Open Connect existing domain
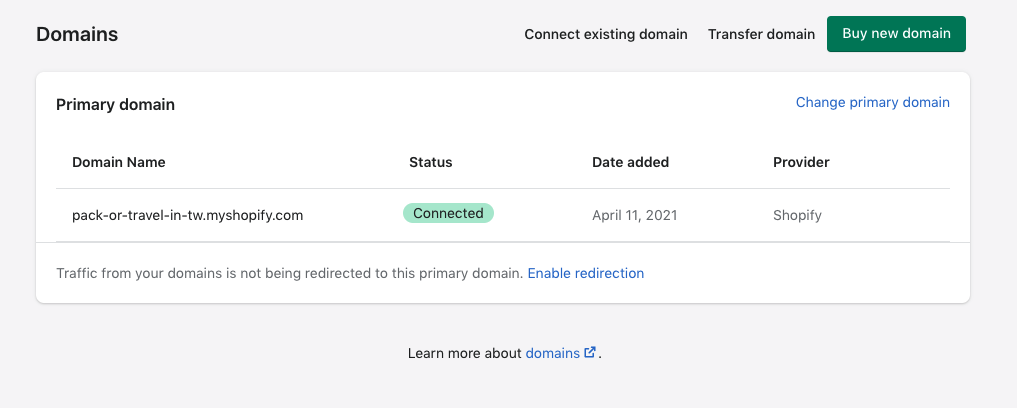The height and width of the screenshot is (408, 1017). tap(606, 34)
